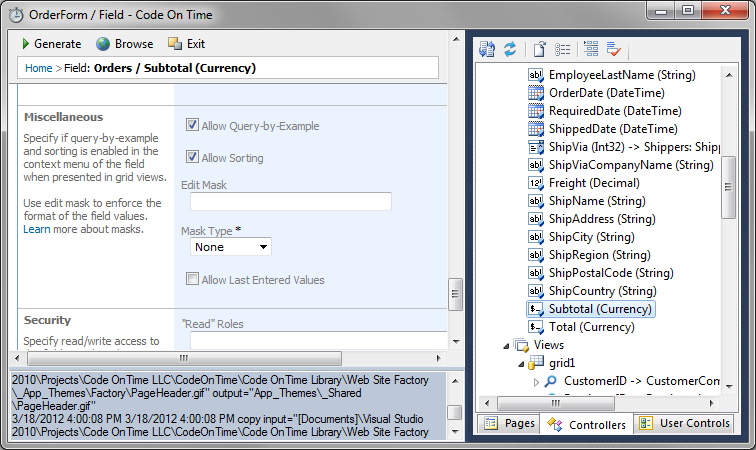Collapse the Views tree node
Image resolution: width=756 pixels, height=450 pixels.
(x=506, y=346)
